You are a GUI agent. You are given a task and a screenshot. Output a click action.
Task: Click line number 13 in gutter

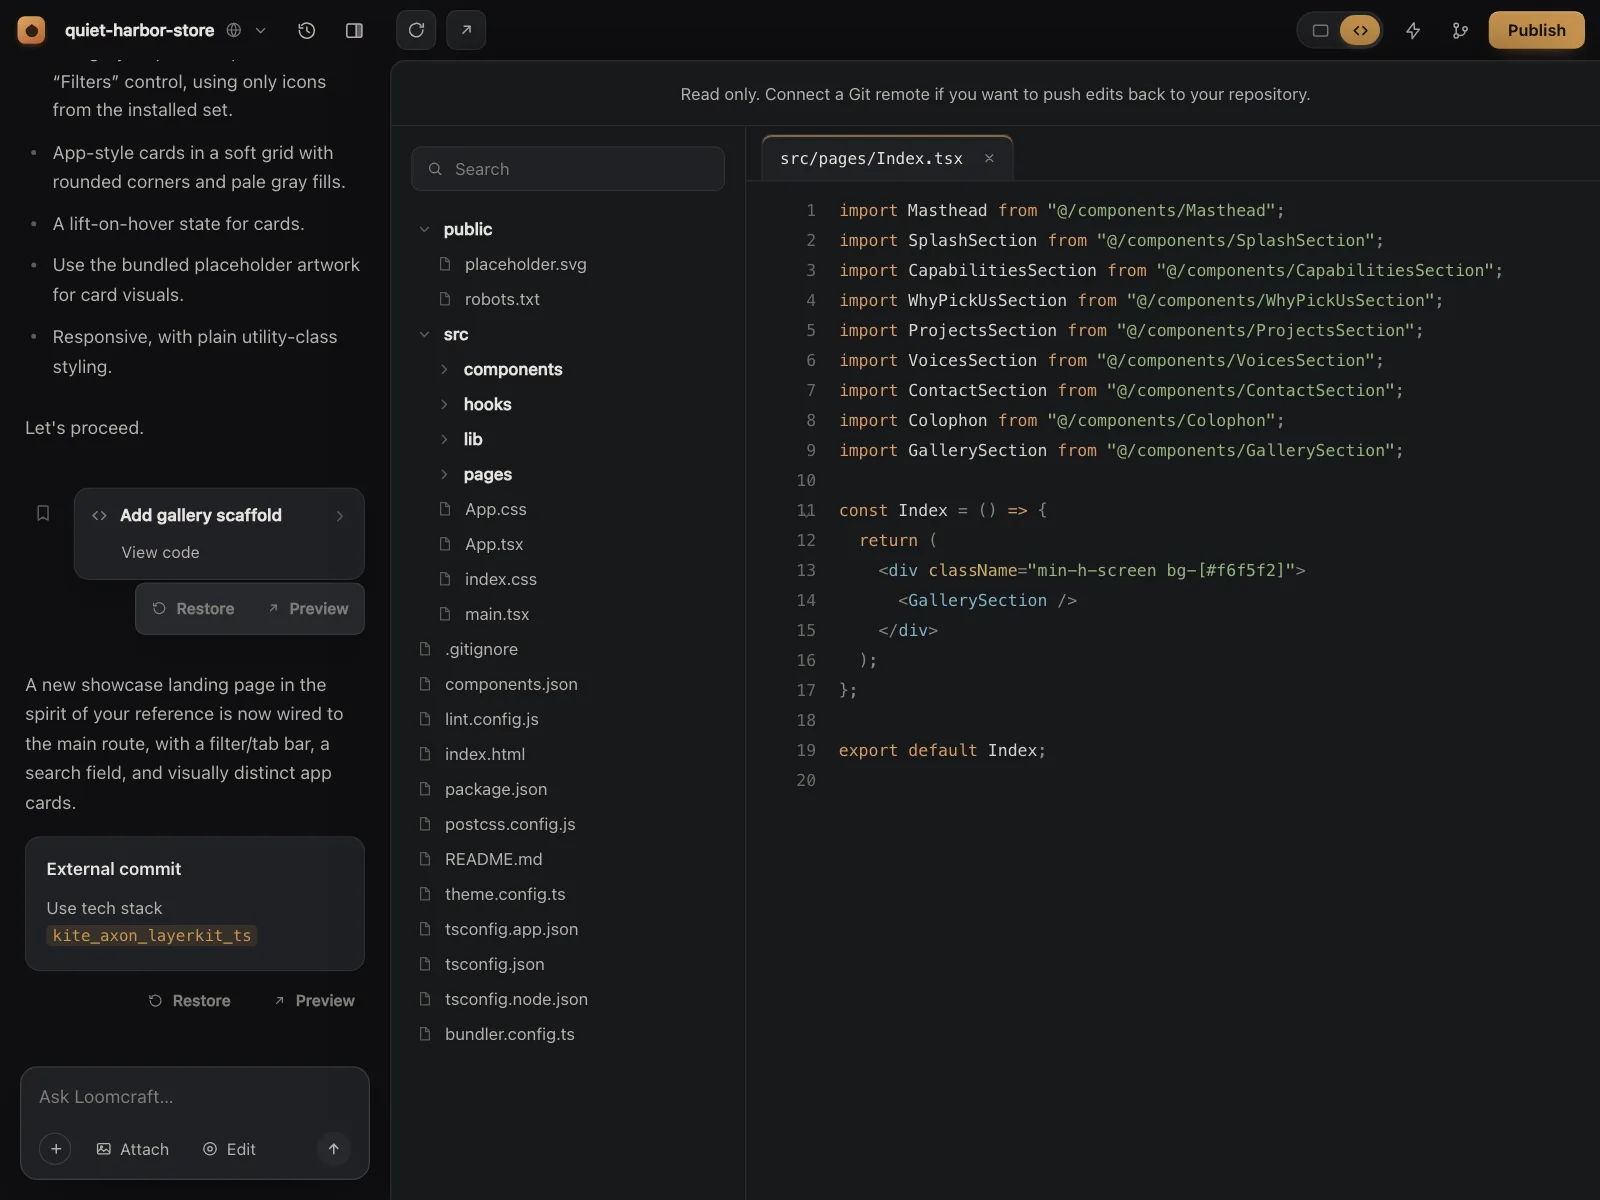pyautogui.click(x=806, y=570)
